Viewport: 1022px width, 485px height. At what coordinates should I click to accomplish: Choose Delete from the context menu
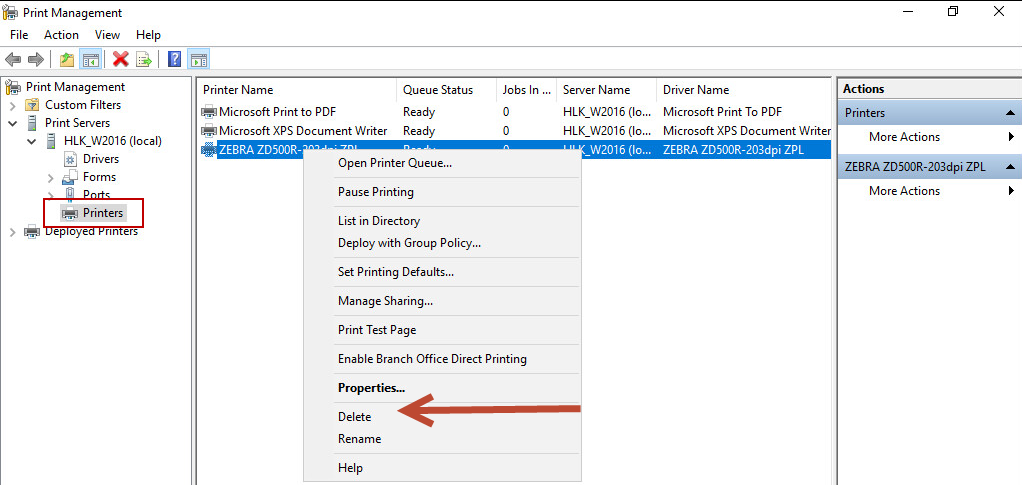[354, 417]
